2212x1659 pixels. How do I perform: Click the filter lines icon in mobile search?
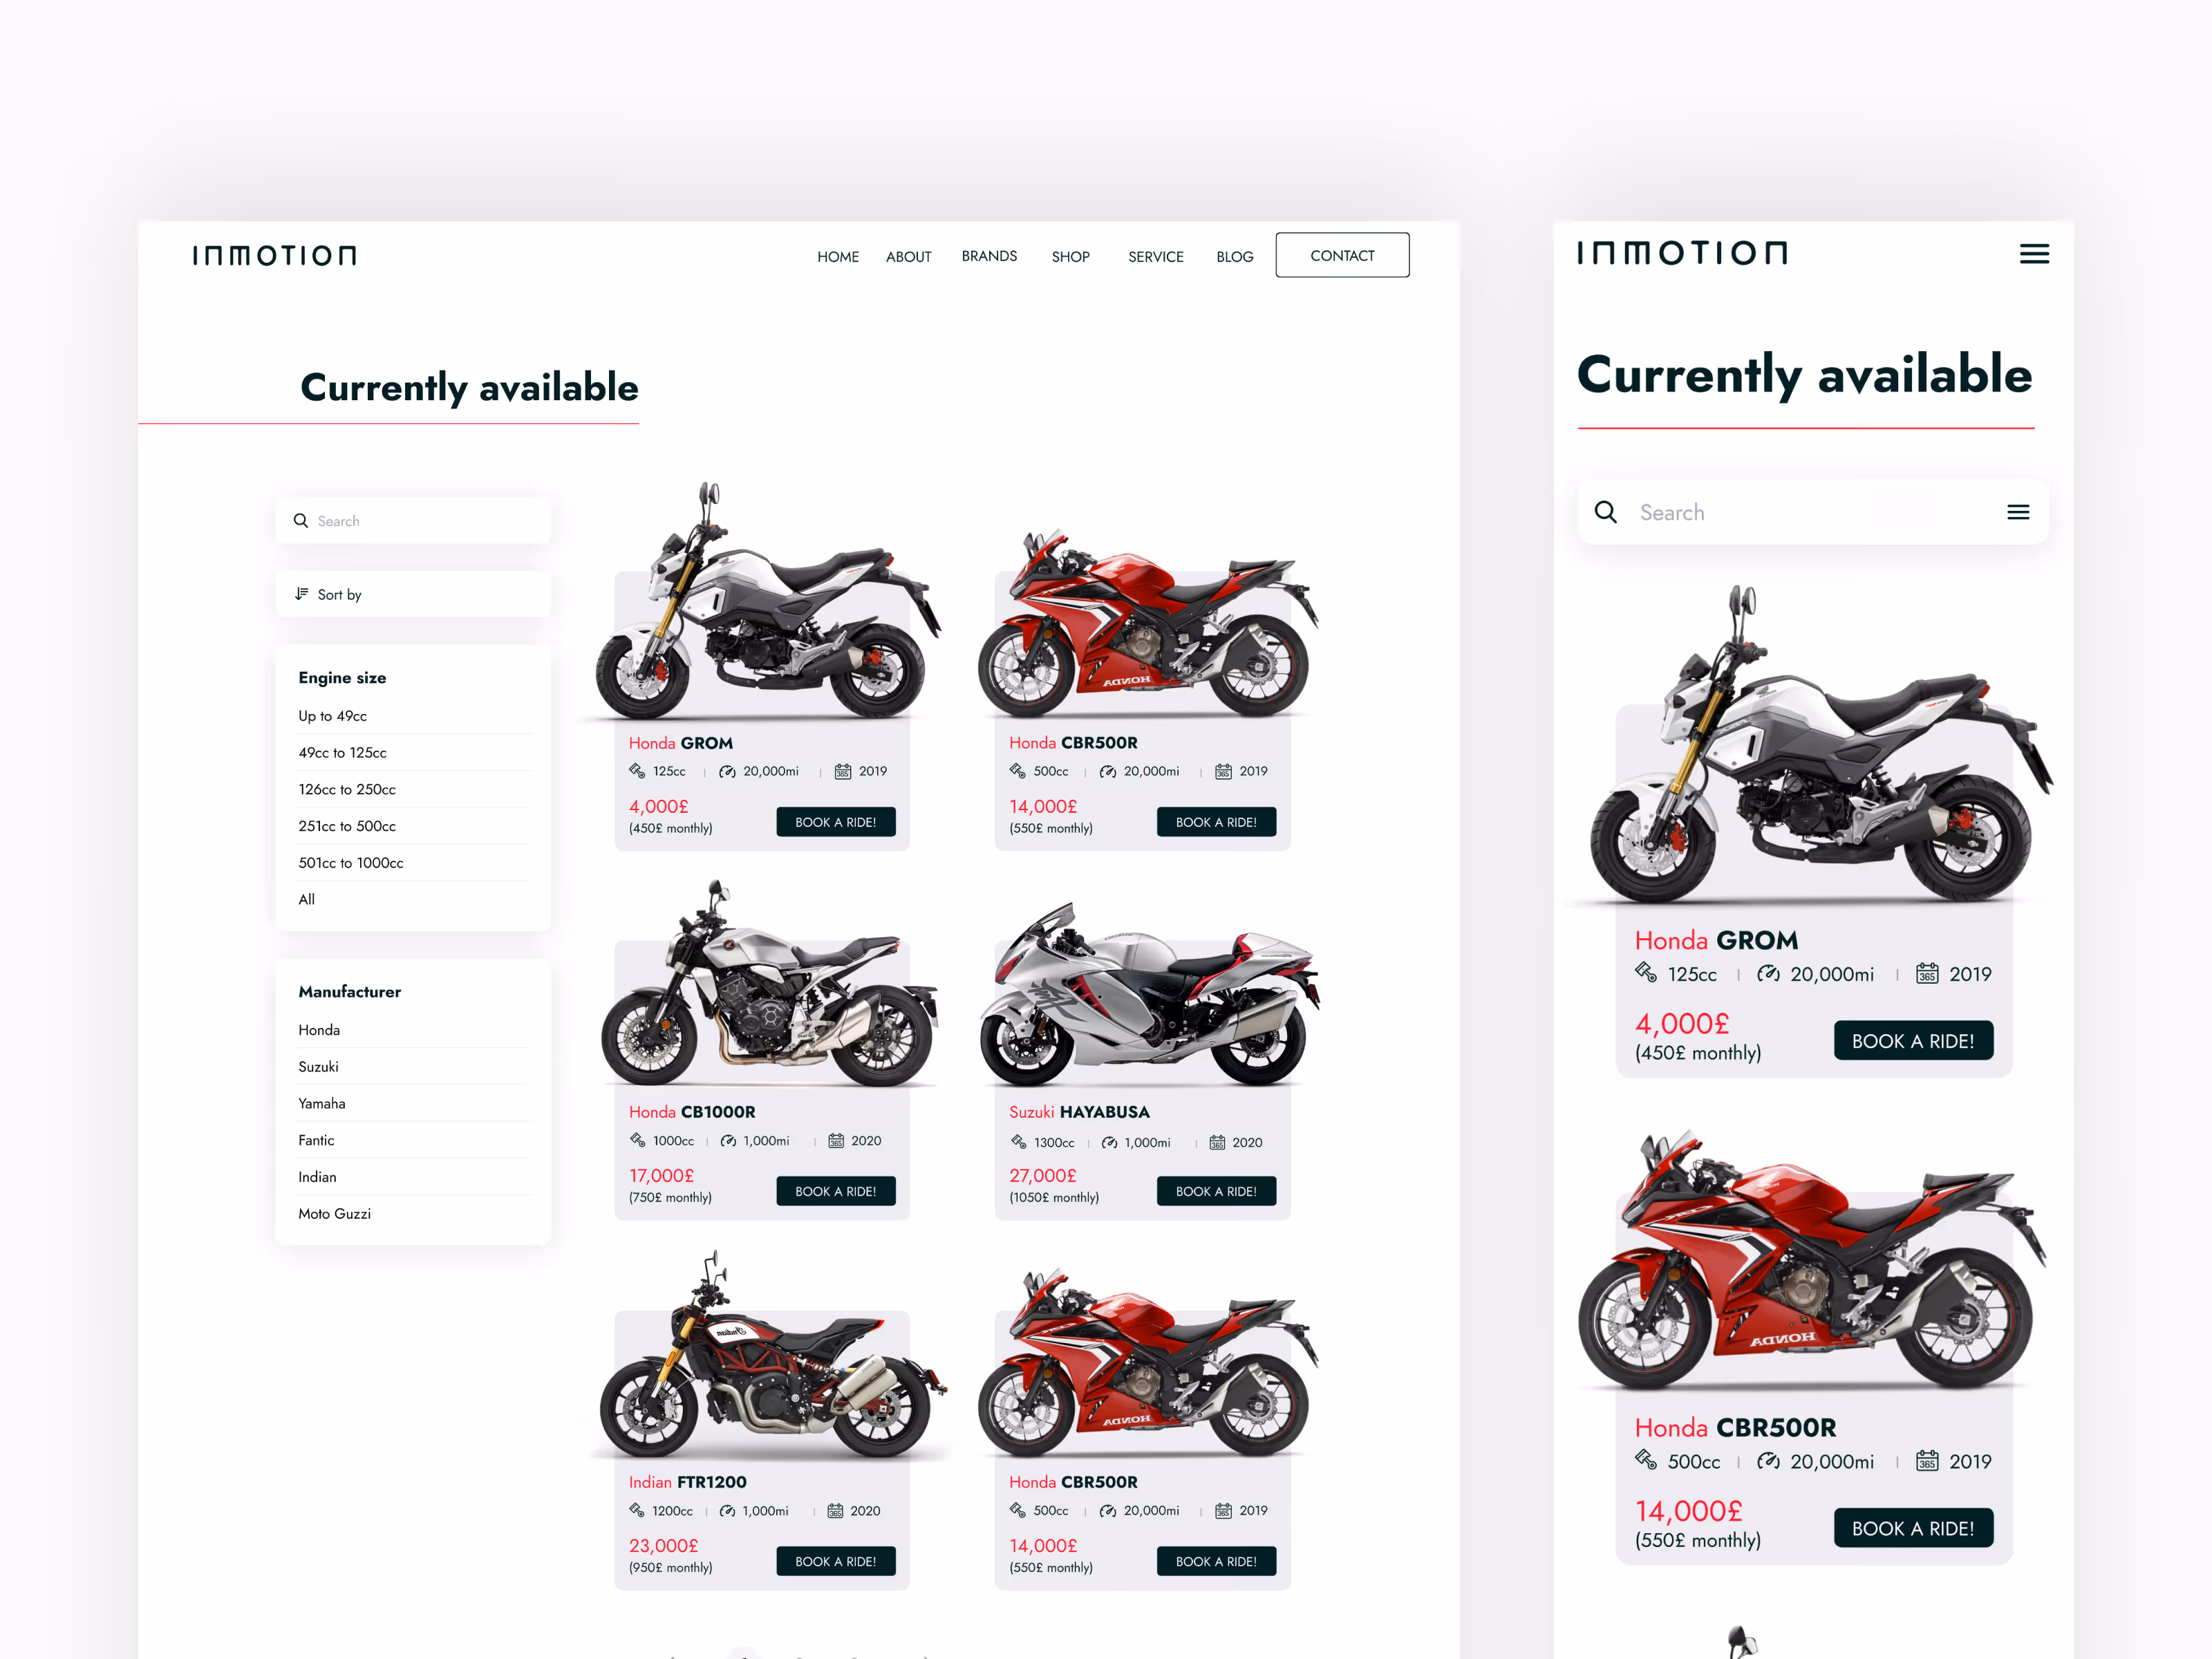click(2018, 512)
